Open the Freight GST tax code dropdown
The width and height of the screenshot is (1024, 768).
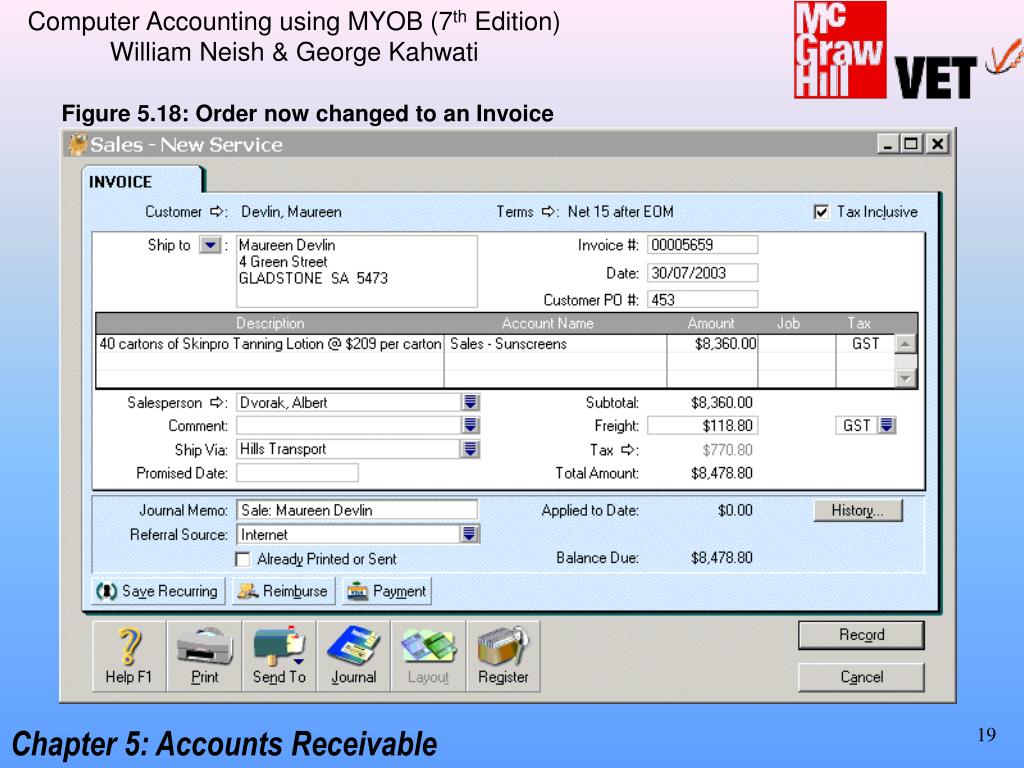pos(886,426)
